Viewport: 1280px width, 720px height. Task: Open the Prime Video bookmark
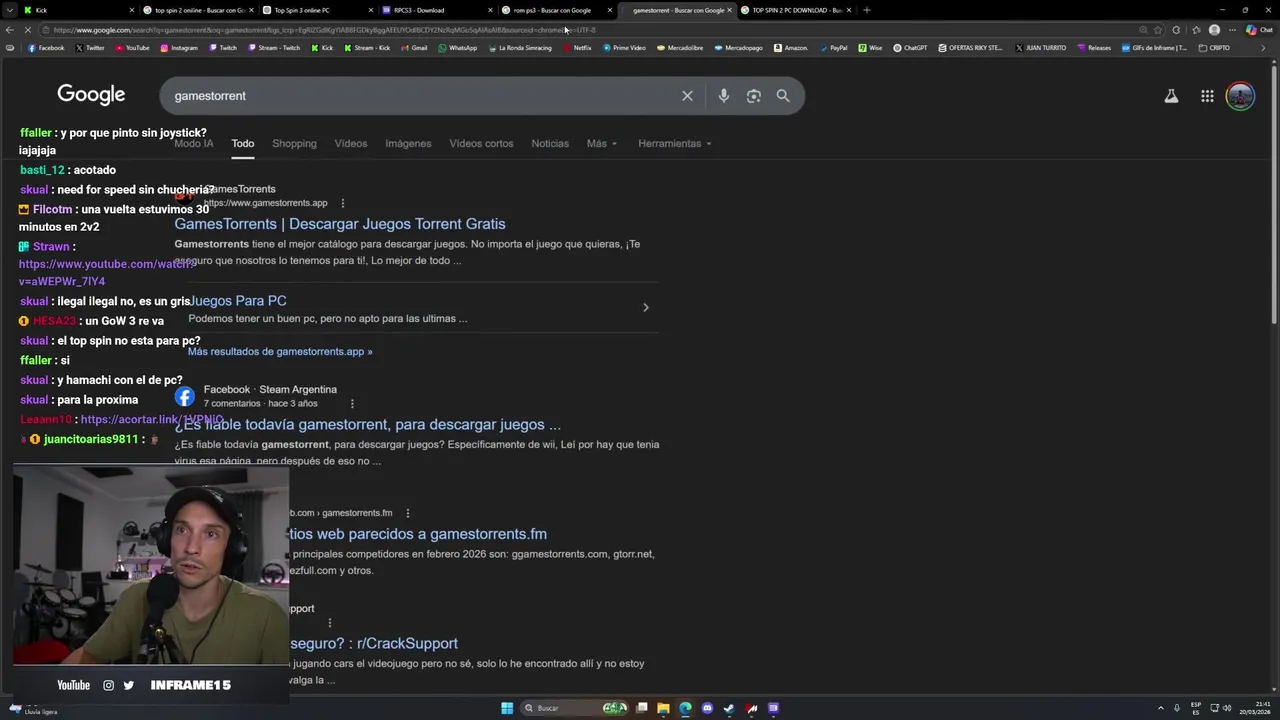tap(624, 48)
